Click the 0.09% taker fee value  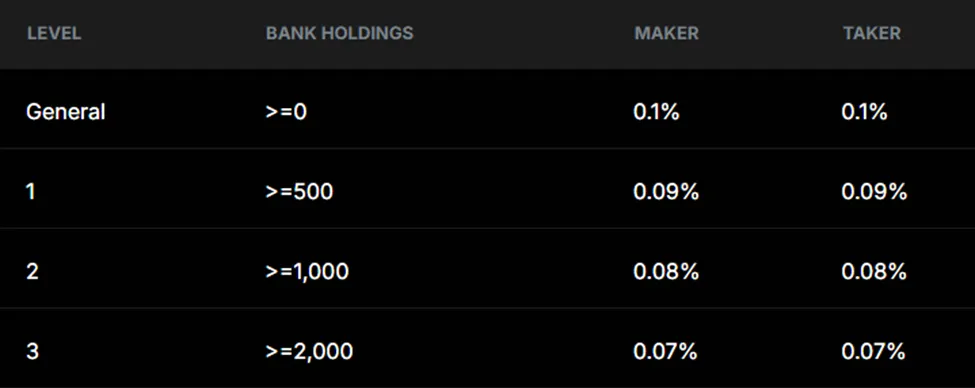click(874, 192)
